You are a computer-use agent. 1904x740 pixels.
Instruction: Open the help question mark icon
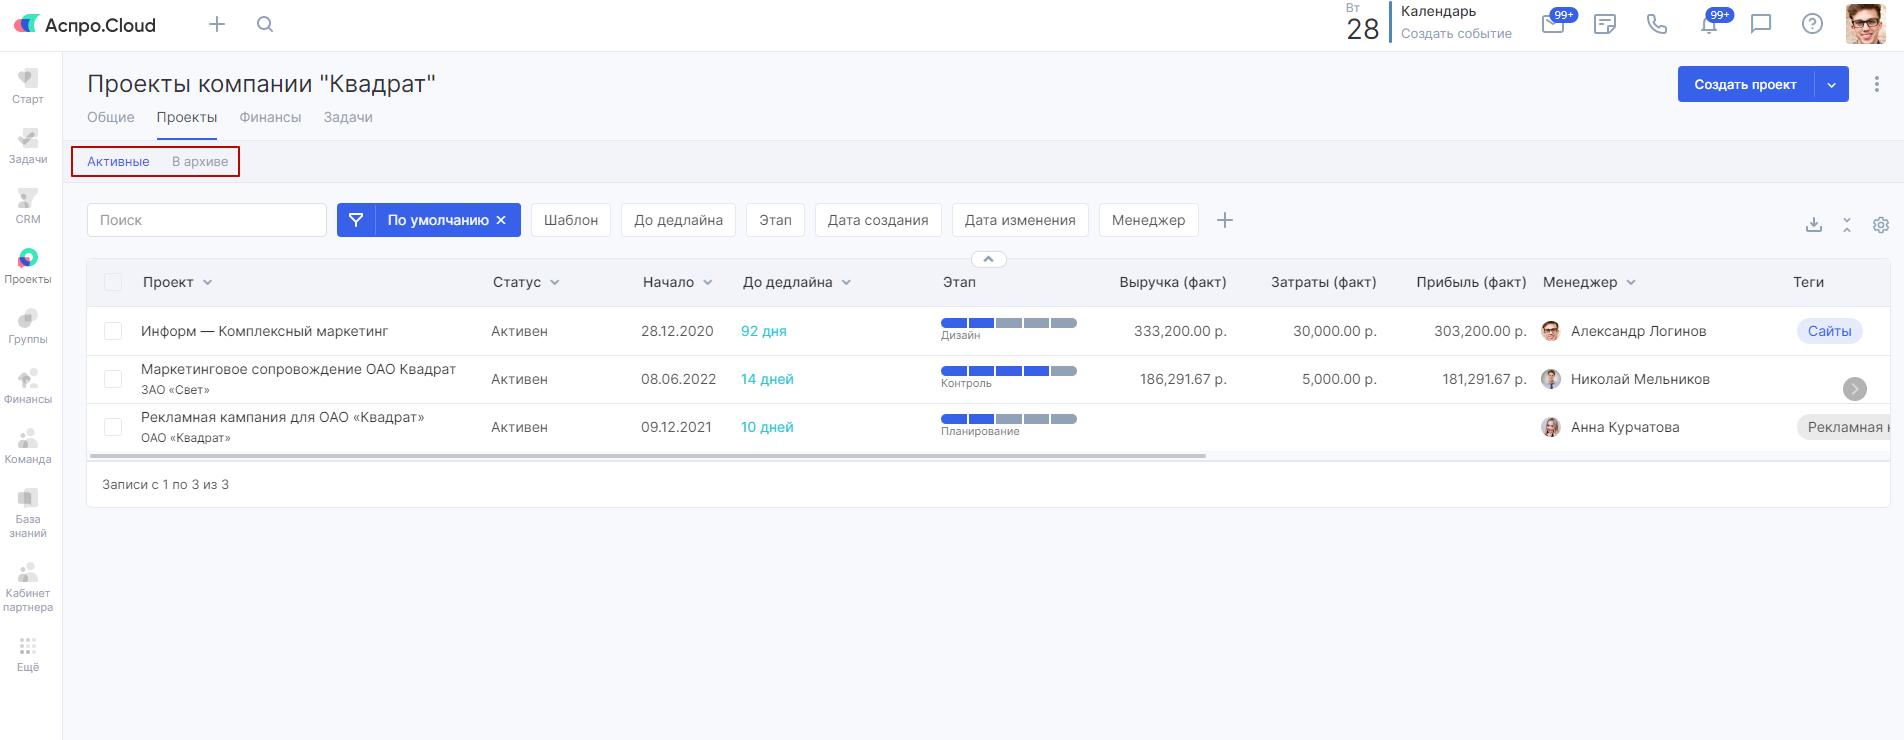coord(1812,24)
